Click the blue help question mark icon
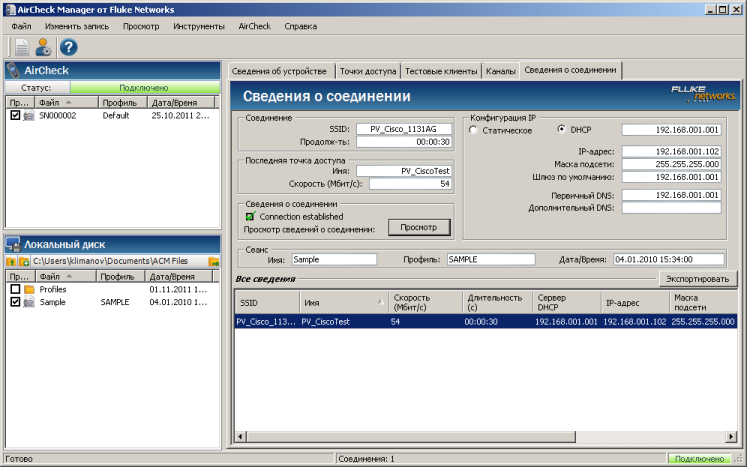 pyautogui.click(x=69, y=47)
